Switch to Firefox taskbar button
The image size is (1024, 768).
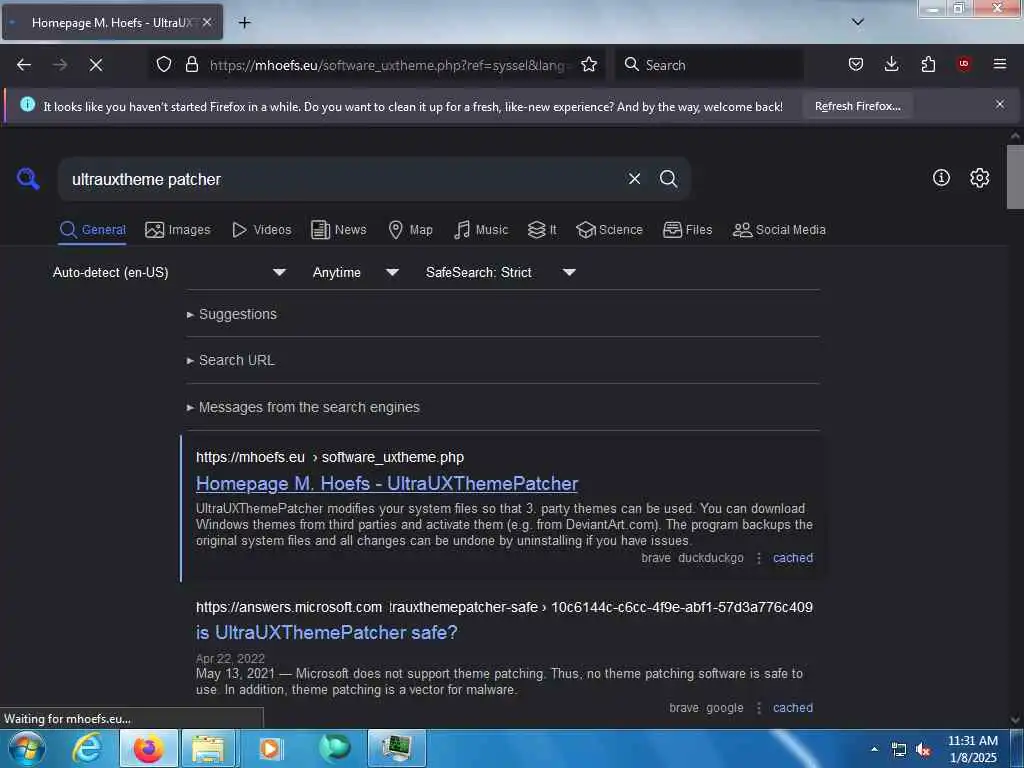pyautogui.click(x=148, y=748)
